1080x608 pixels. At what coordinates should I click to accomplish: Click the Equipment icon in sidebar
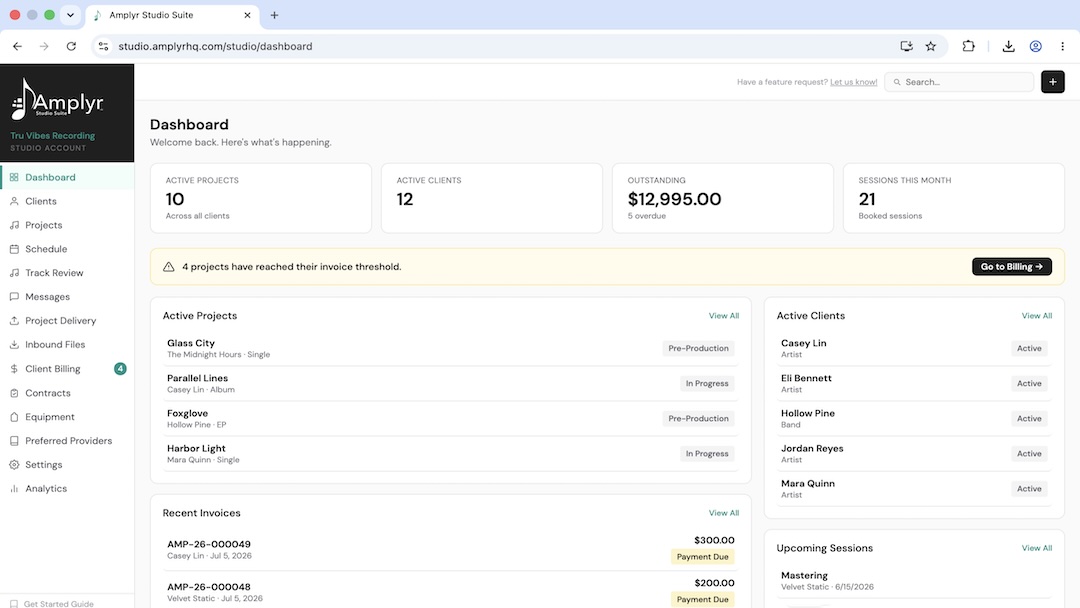(14, 417)
